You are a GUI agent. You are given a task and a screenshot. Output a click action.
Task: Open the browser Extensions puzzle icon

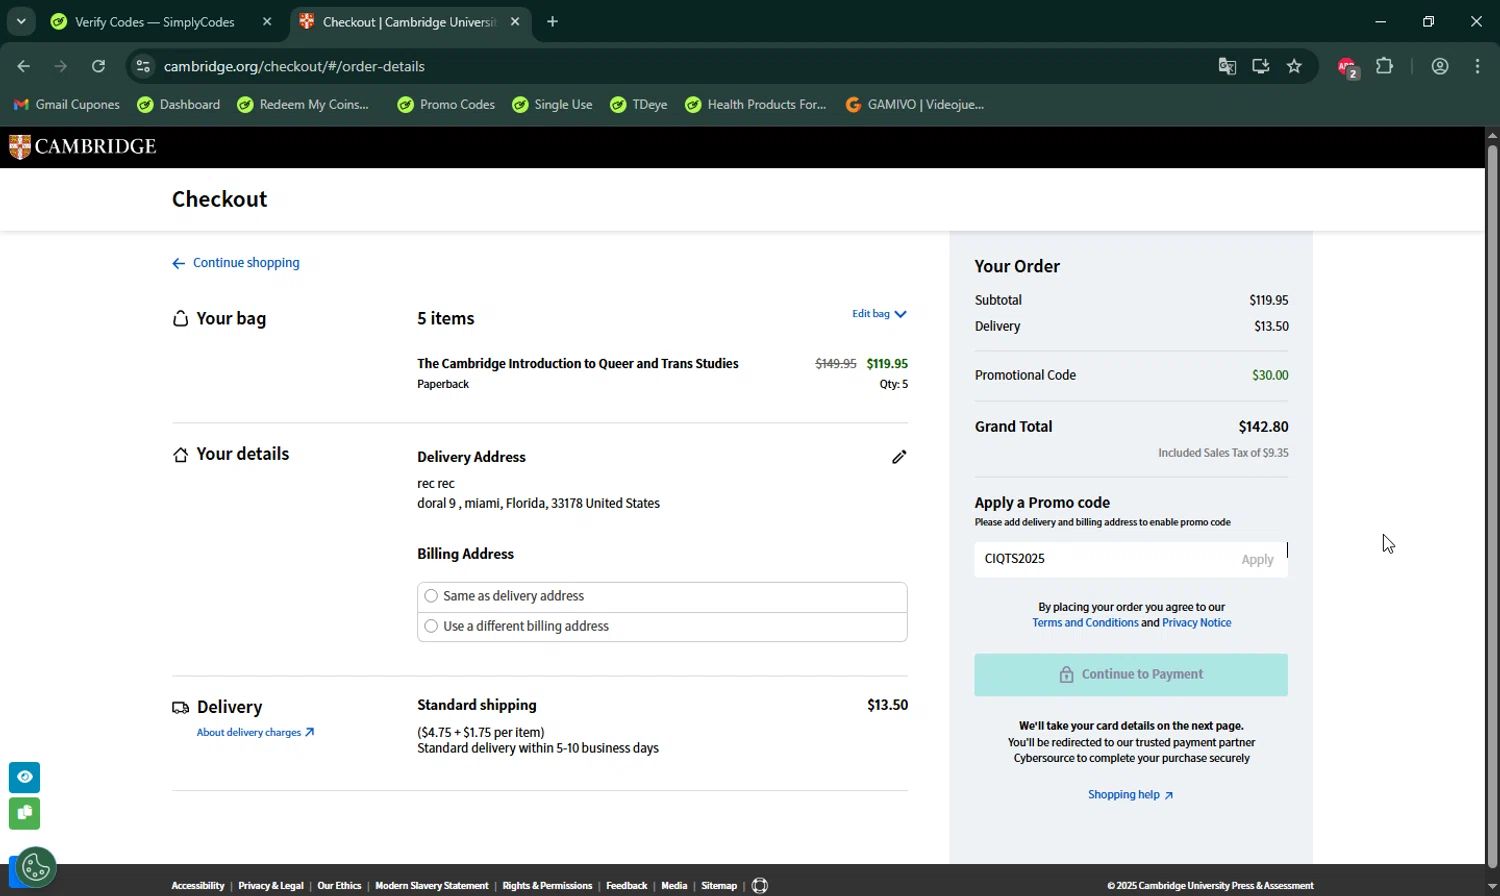(1384, 66)
